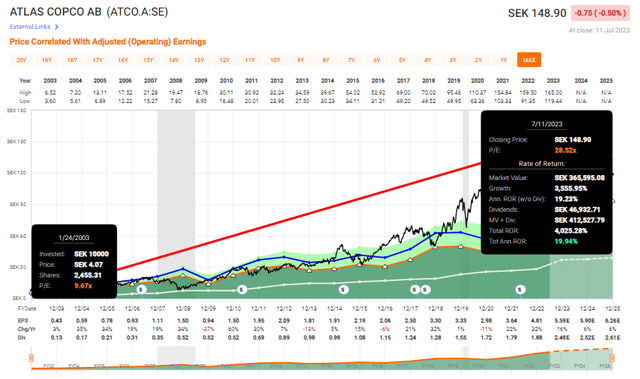Choose the 5Y time range
This screenshot has height=379, width=640.
point(402,60)
